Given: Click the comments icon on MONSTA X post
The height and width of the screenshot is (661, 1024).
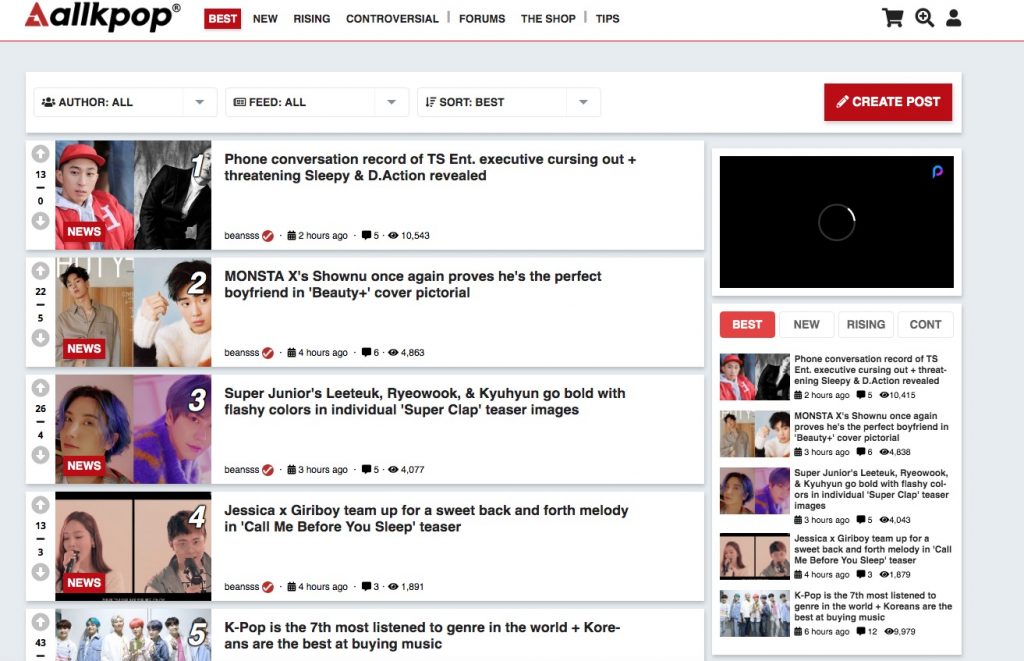Looking at the screenshot, I should tap(366, 352).
